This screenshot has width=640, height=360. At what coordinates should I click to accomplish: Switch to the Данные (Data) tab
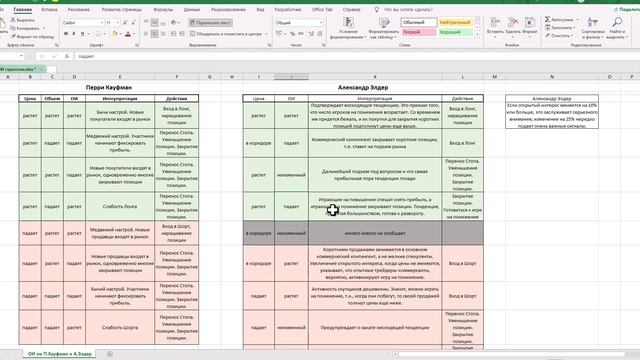click(x=192, y=9)
